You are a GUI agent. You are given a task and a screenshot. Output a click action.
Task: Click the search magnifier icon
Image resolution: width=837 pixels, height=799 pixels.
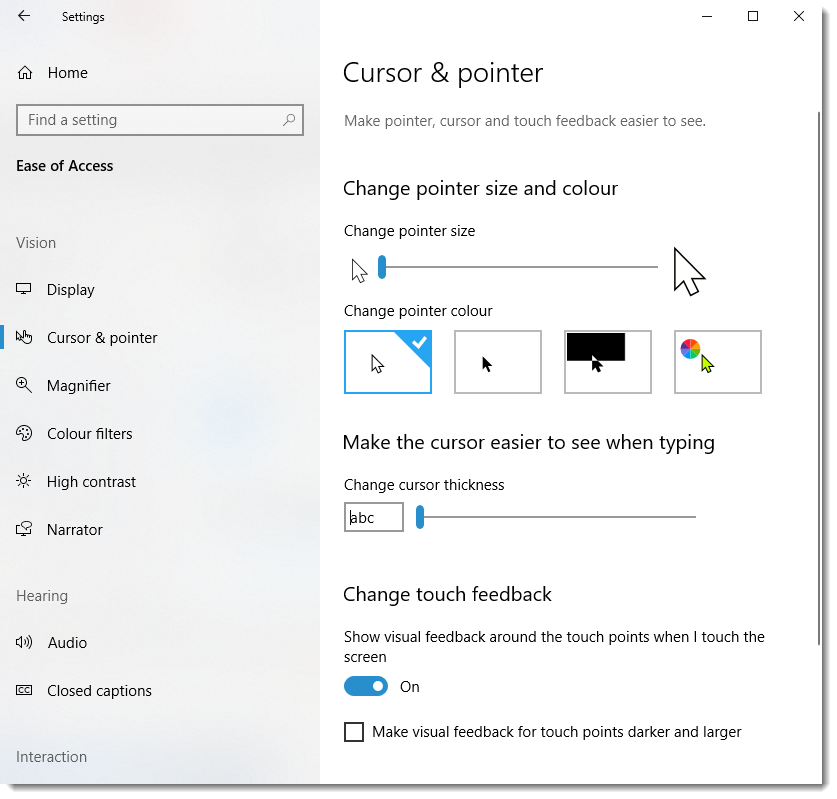[x=289, y=120]
